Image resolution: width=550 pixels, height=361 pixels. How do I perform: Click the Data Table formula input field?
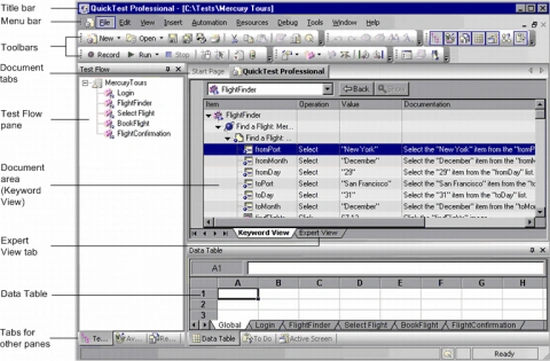pyautogui.click(x=396, y=268)
